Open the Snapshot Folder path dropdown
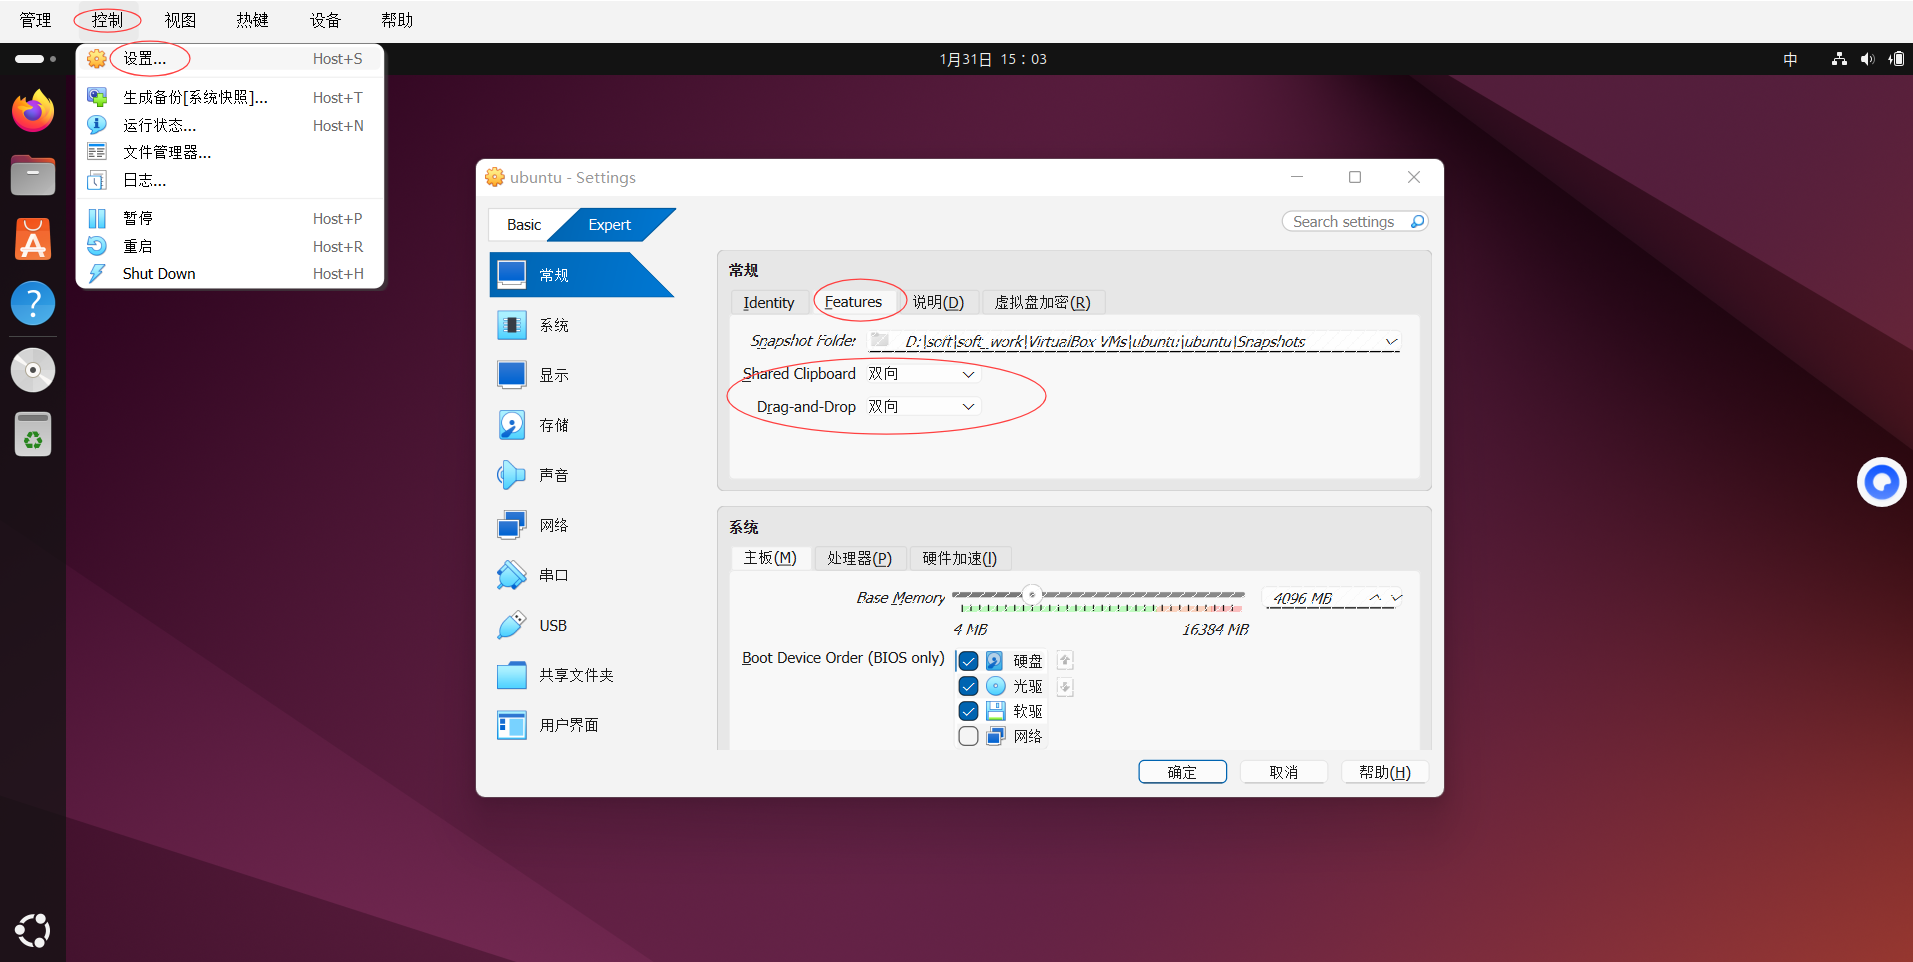The image size is (1913, 962). click(x=1391, y=342)
